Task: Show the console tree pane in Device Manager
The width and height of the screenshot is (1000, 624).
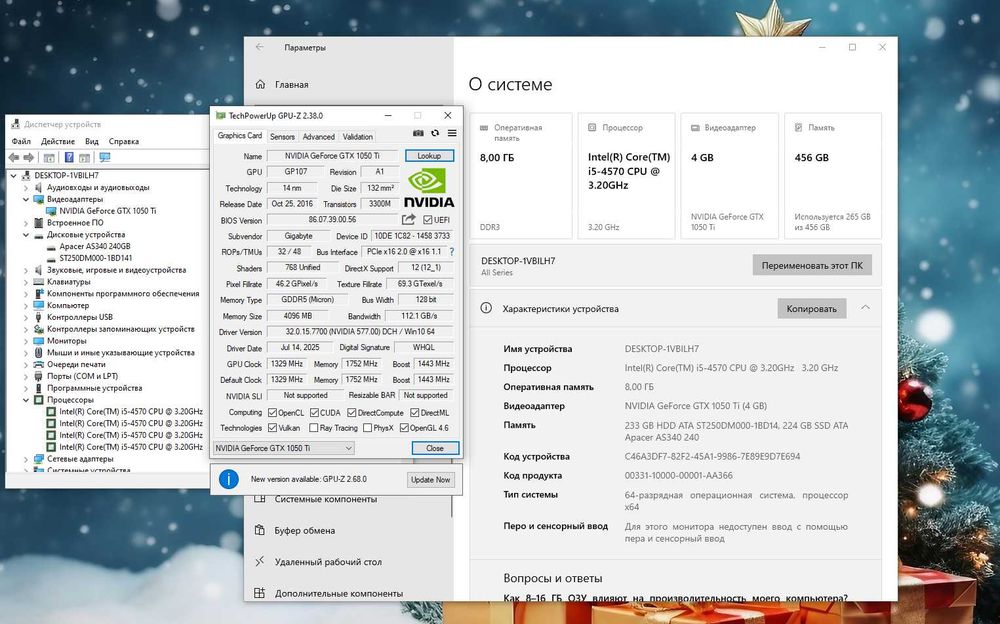Action: [49, 157]
